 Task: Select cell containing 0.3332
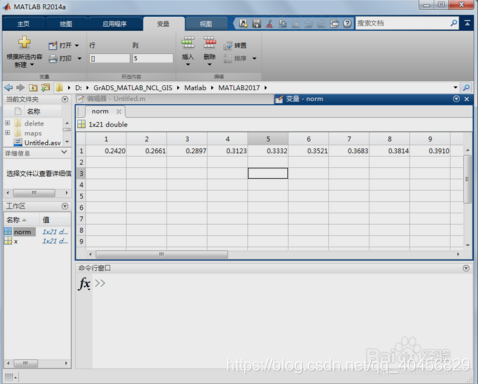click(x=268, y=151)
